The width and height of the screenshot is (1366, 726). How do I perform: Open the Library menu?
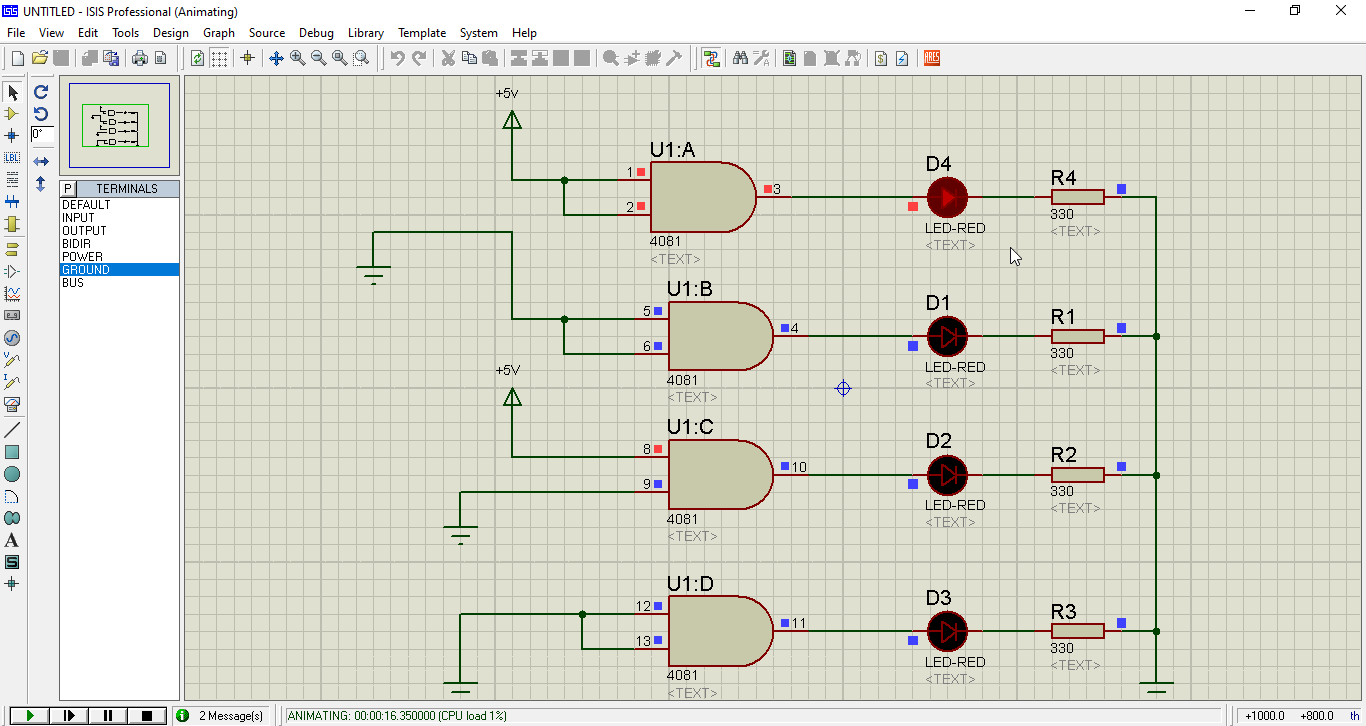coord(366,32)
